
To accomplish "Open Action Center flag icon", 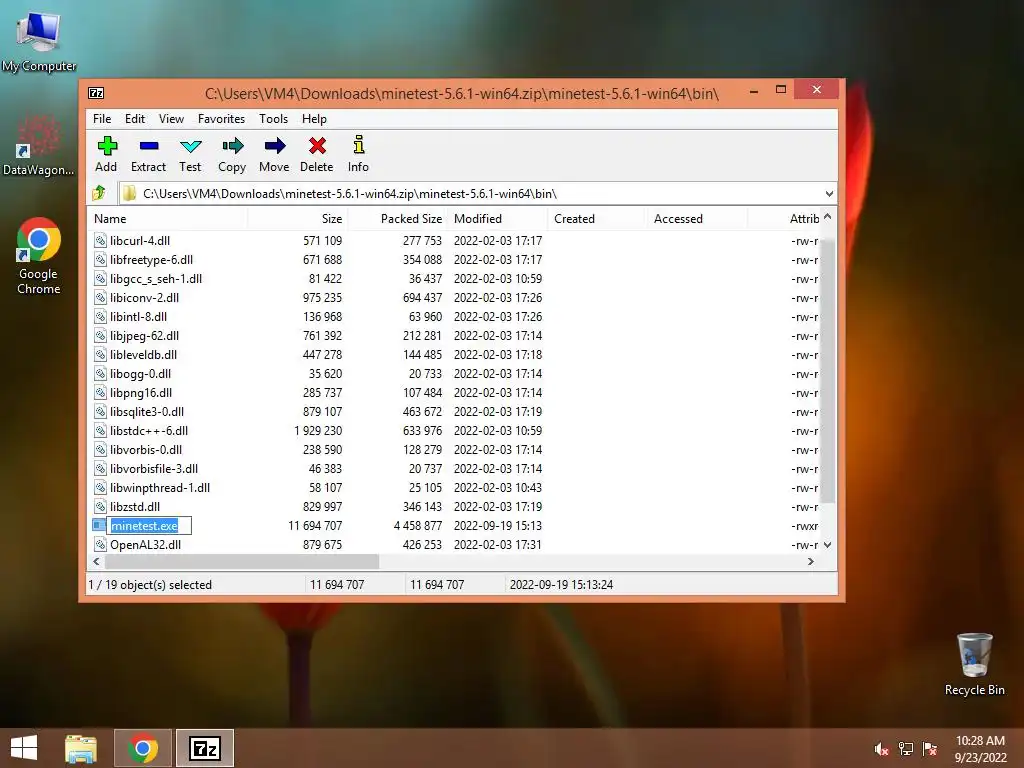I will coord(930,749).
